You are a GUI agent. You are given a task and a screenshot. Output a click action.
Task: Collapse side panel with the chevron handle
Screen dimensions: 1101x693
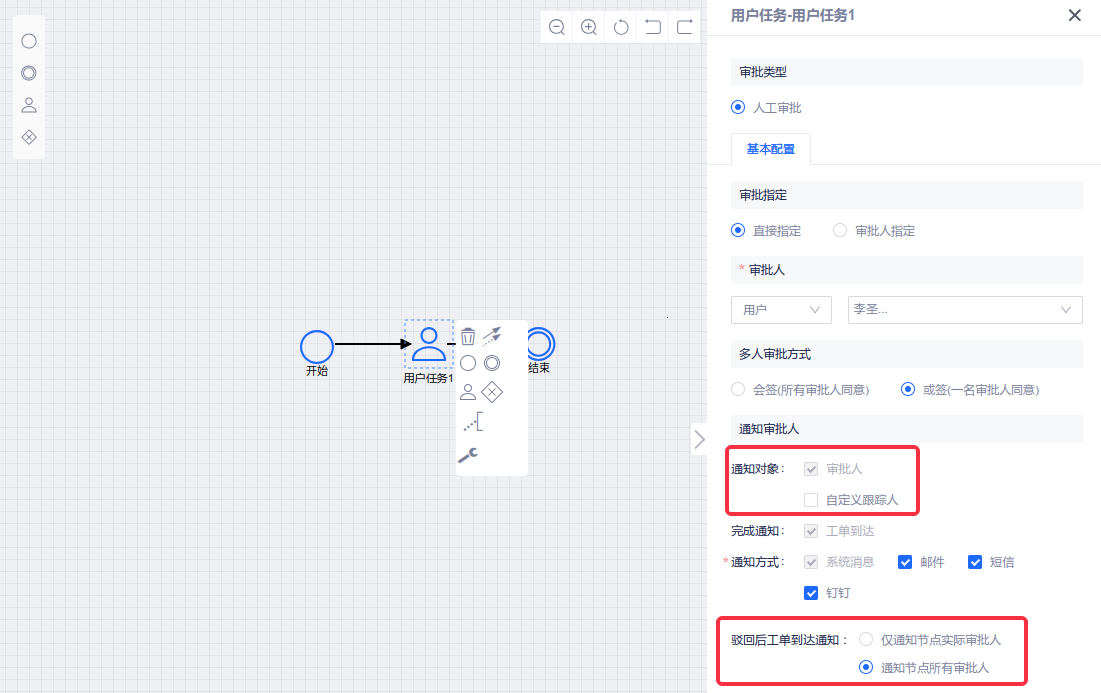pos(699,439)
